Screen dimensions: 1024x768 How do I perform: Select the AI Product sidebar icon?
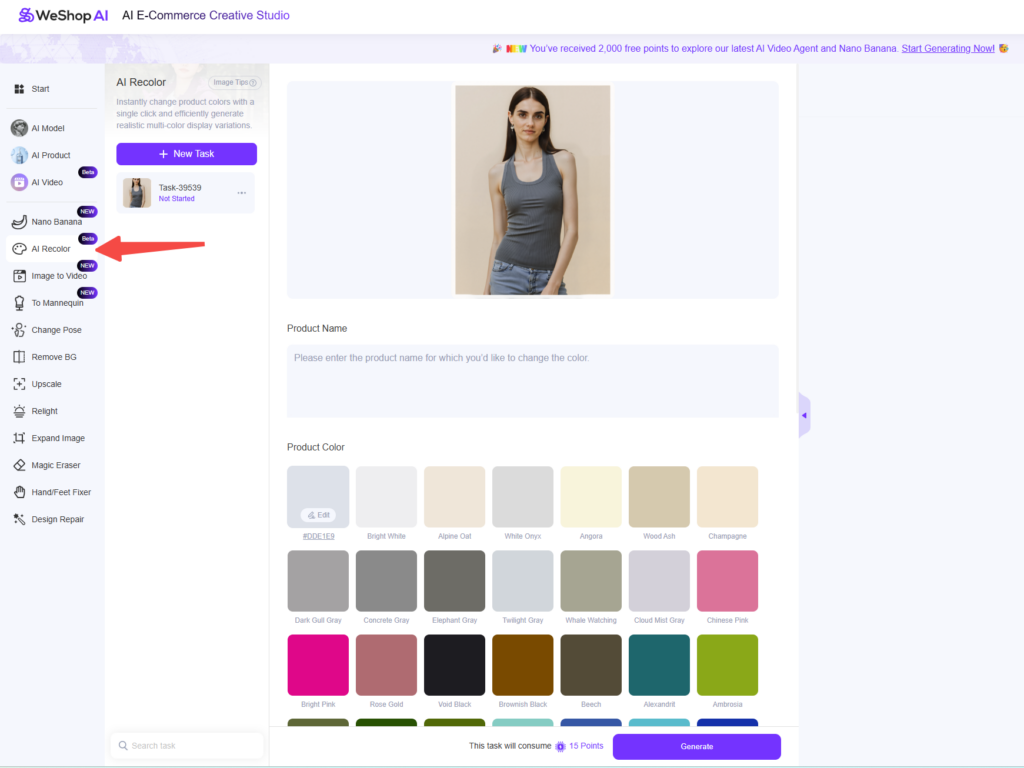coord(19,155)
